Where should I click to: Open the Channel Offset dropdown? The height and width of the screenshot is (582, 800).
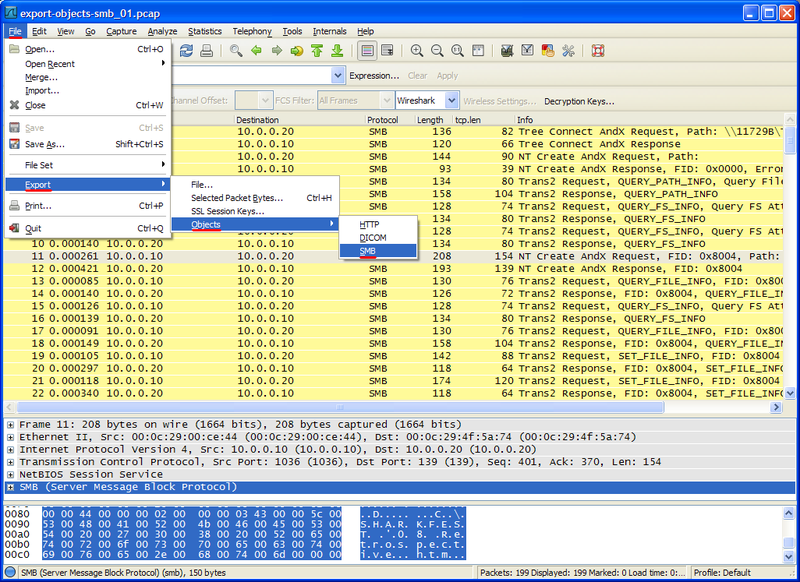(253, 100)
